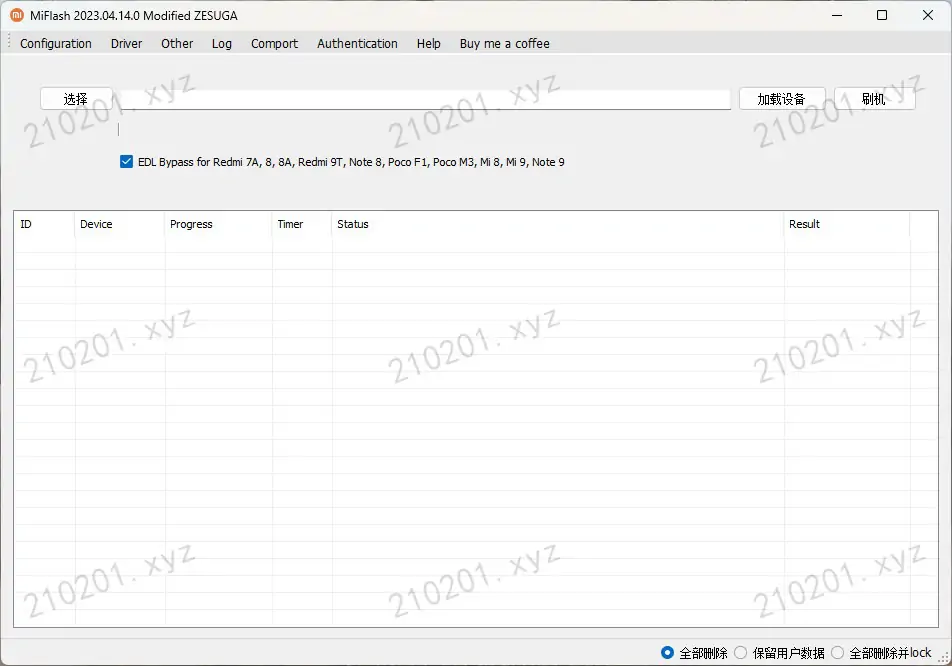Click the 加载设备 load device button
The image size is (952, 666).
[x=781, y=99]
